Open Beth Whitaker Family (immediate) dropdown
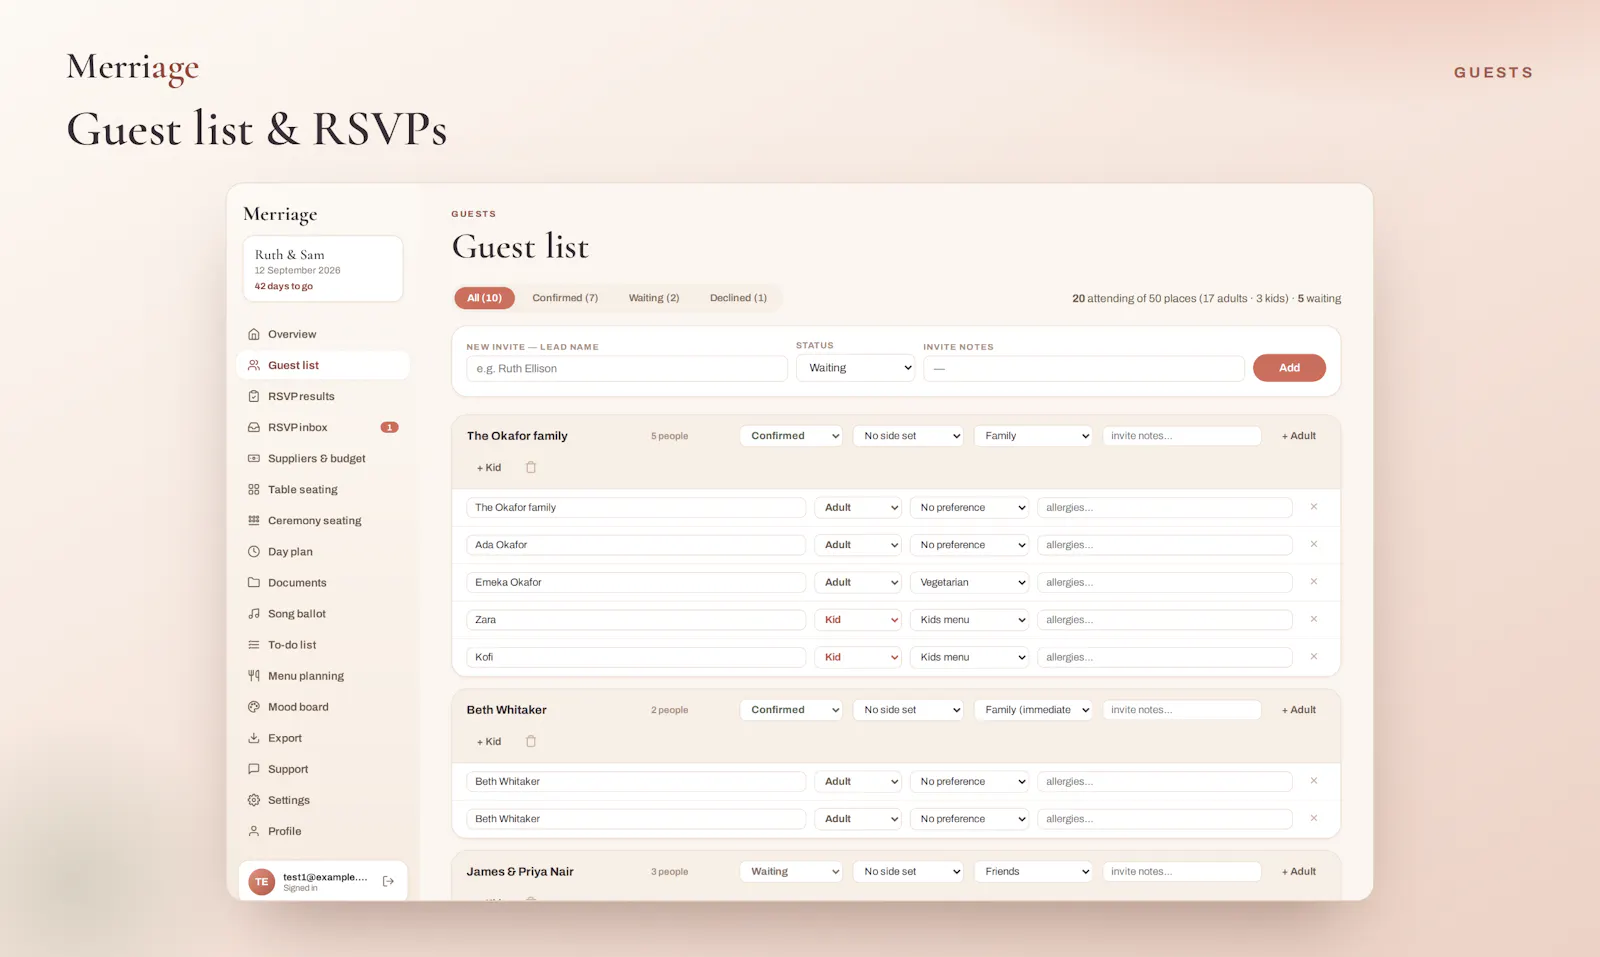 pyautogui.click(x=1033, y=710)
